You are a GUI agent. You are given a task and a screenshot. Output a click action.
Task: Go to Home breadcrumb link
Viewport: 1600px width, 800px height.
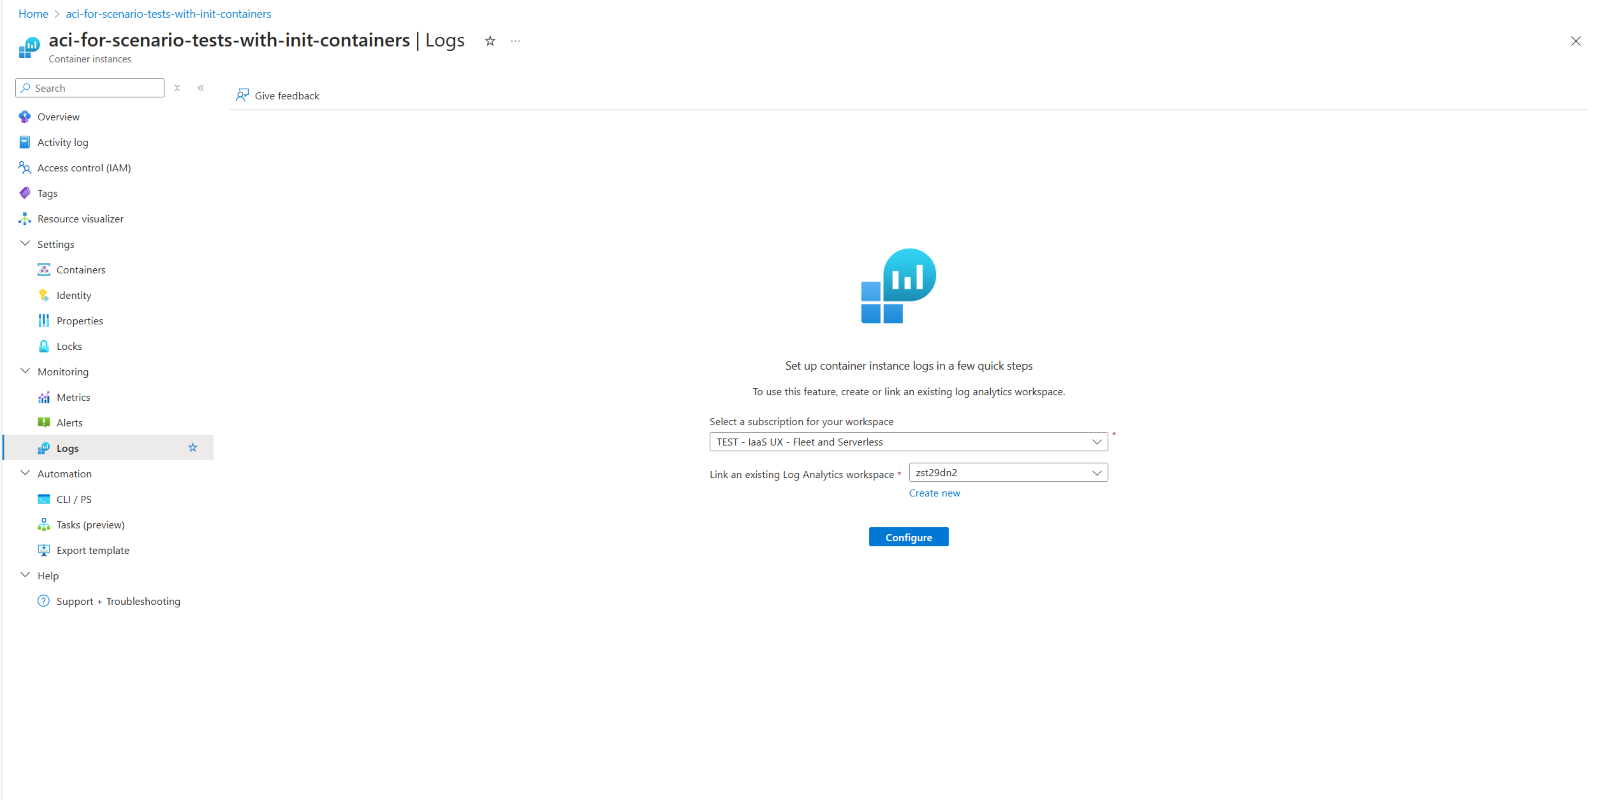tap(33, 14)
